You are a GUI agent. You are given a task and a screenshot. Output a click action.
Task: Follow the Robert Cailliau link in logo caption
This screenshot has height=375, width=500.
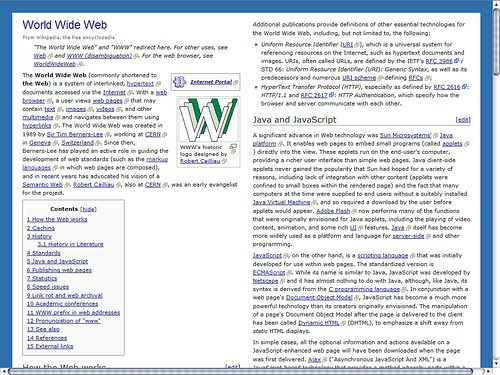point(200,161)
